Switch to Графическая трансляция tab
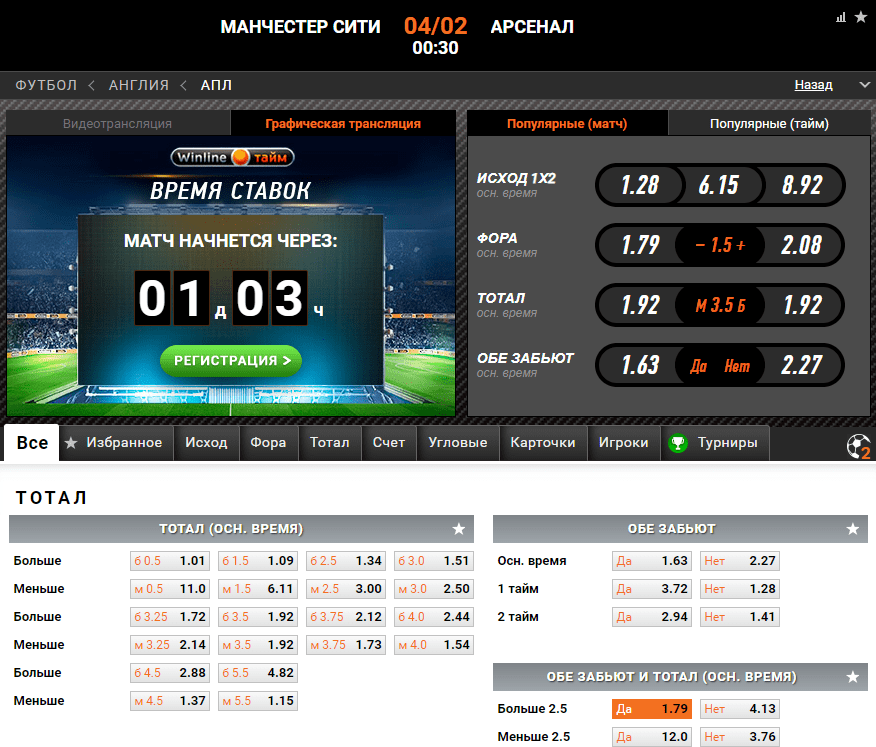876x747 pixels. coord(343,123)
